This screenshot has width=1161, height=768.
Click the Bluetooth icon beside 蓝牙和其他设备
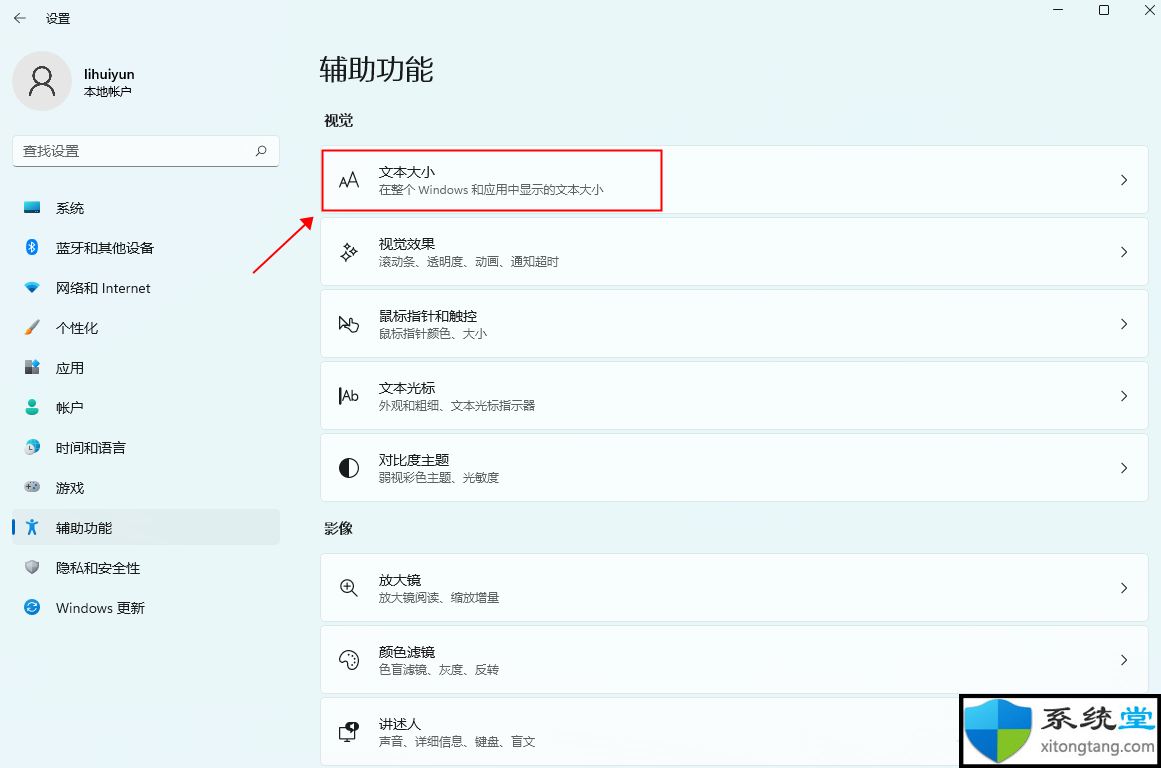click(32, 247)
